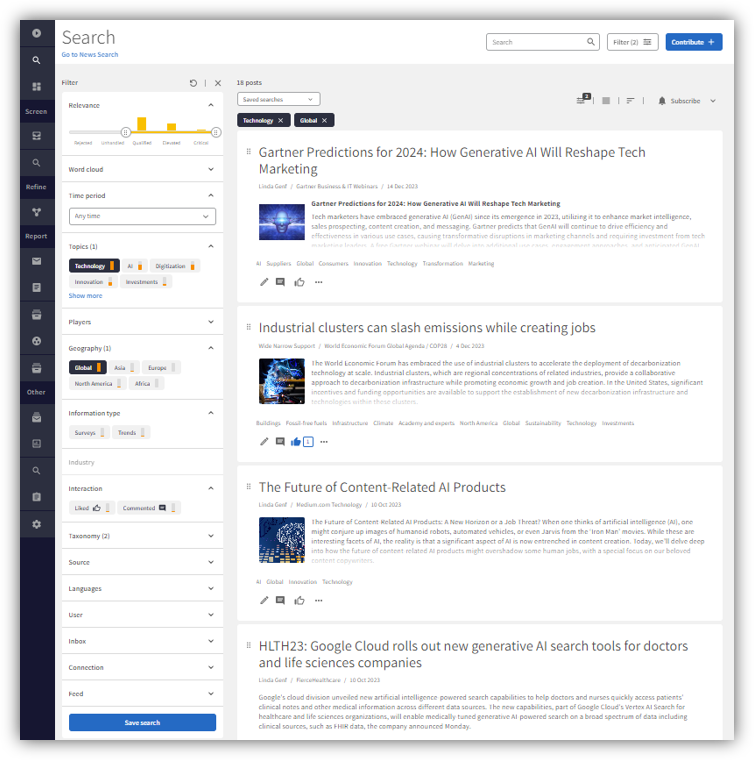This screenshot has width=754, height=760.
Task: Switch to compact list view icon
Action: pos(606,101)
